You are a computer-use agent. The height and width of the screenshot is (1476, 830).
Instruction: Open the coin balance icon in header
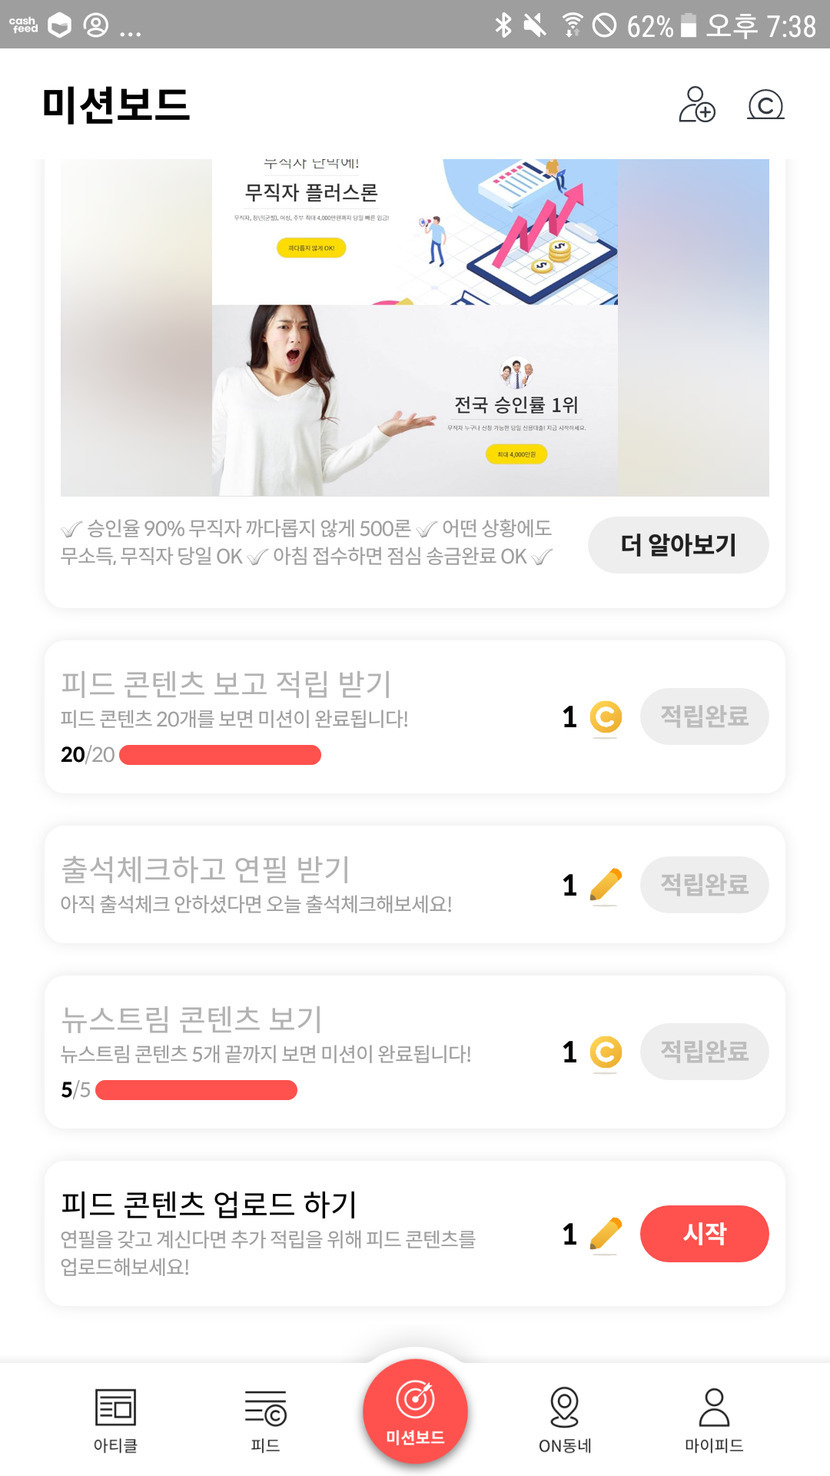click(766, 105)
